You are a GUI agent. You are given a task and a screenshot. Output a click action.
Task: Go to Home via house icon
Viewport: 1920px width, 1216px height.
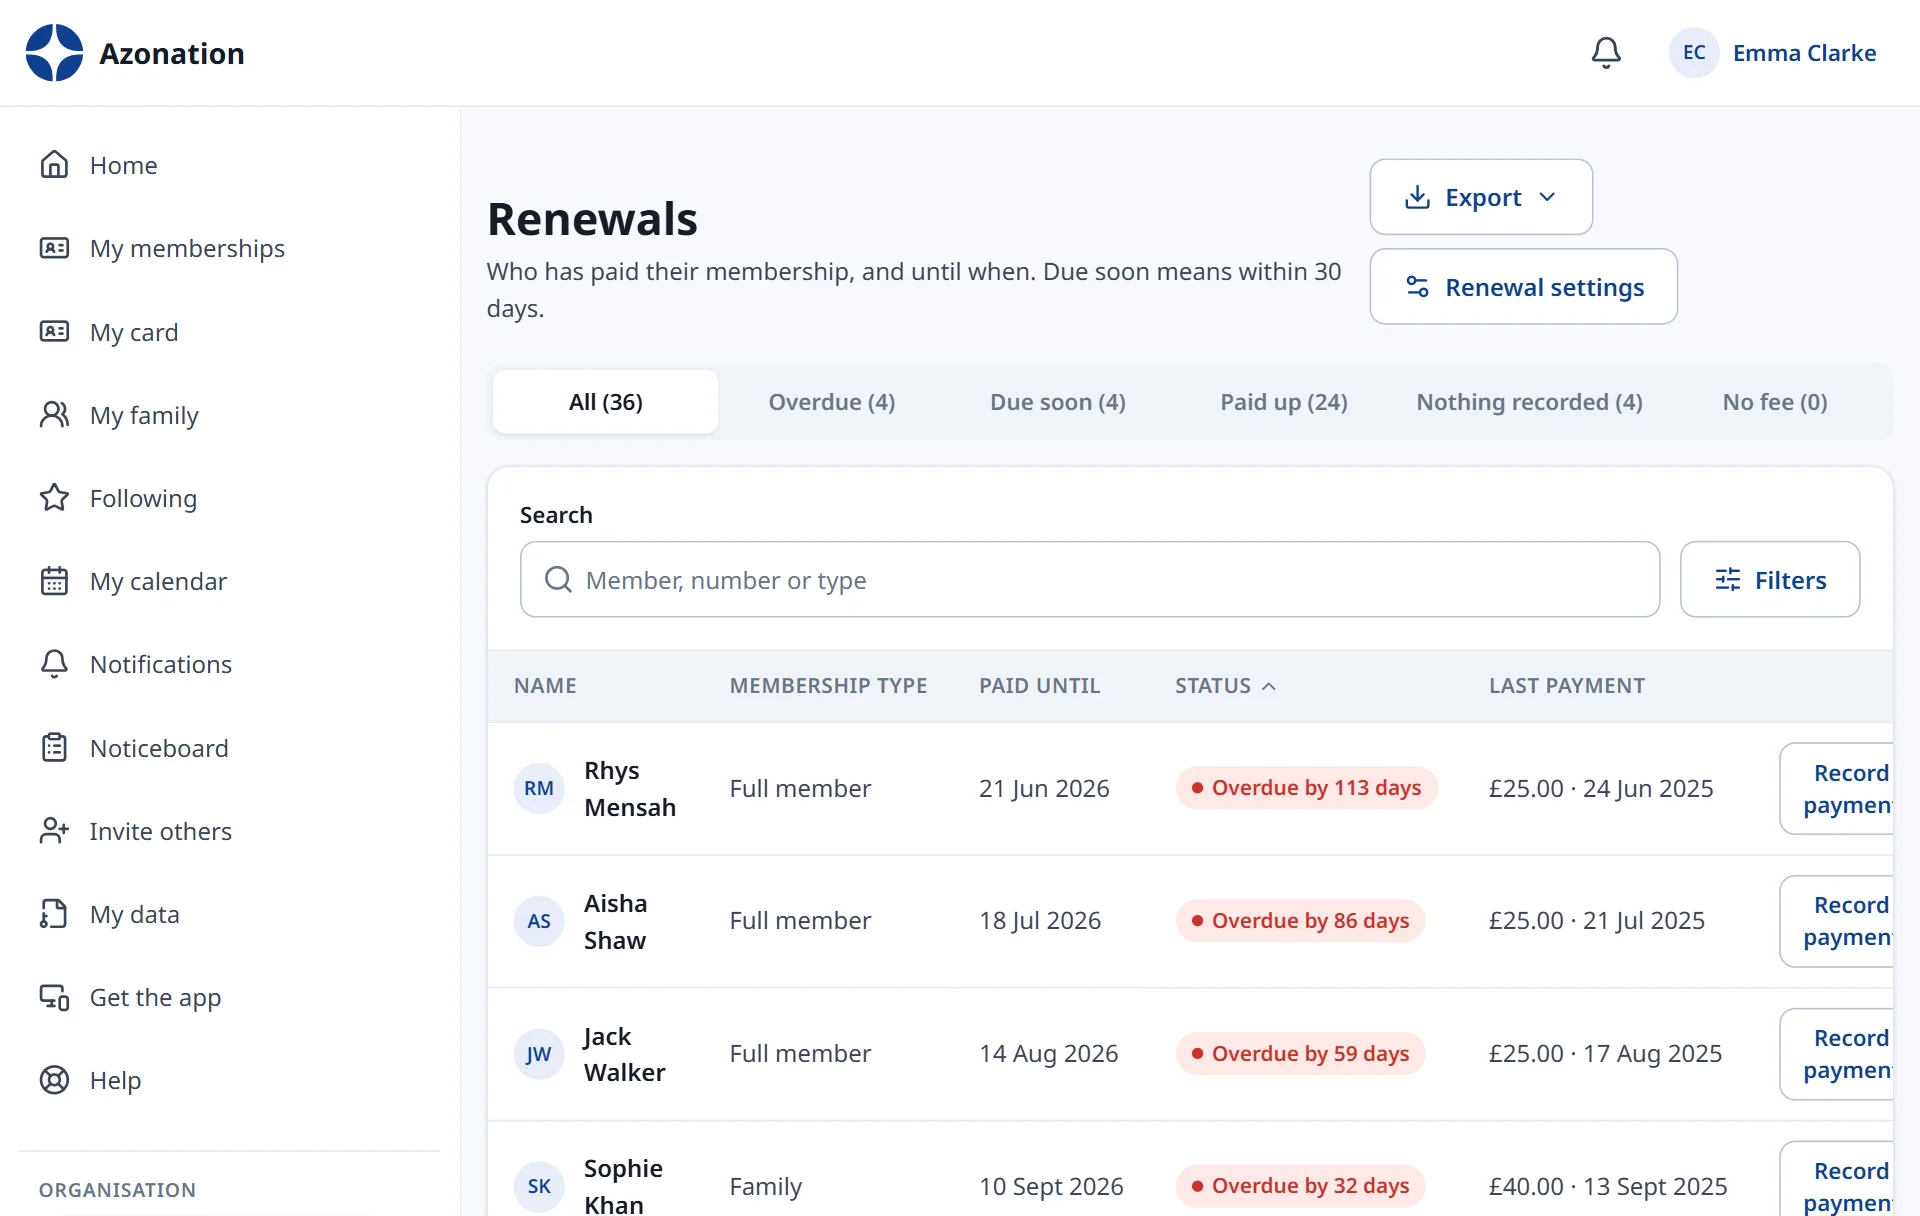click(x=54, y=165)
